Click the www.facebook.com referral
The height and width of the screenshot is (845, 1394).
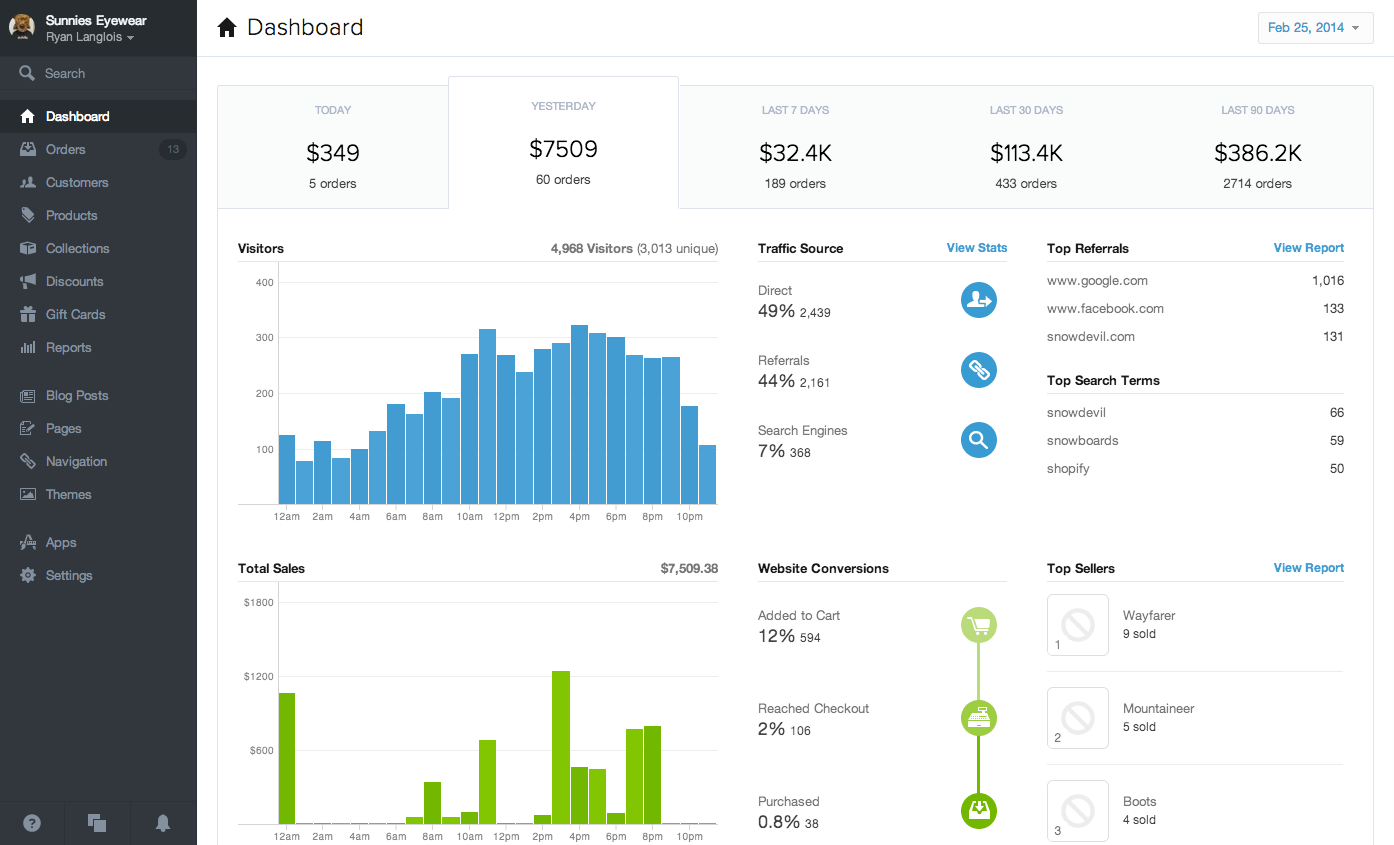click(1105, 309)
